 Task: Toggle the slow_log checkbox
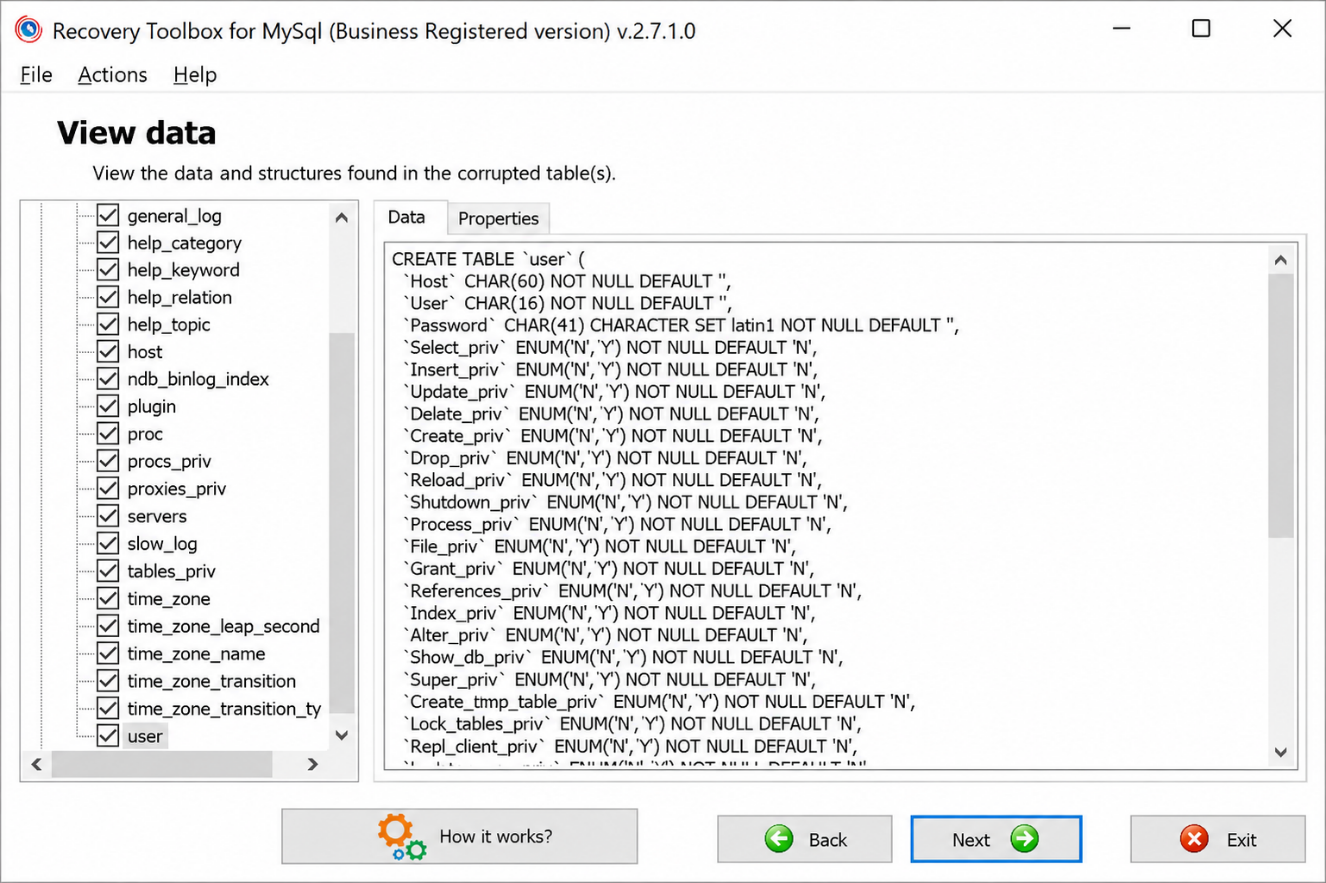pyautogui.click(x=108, y=544)
